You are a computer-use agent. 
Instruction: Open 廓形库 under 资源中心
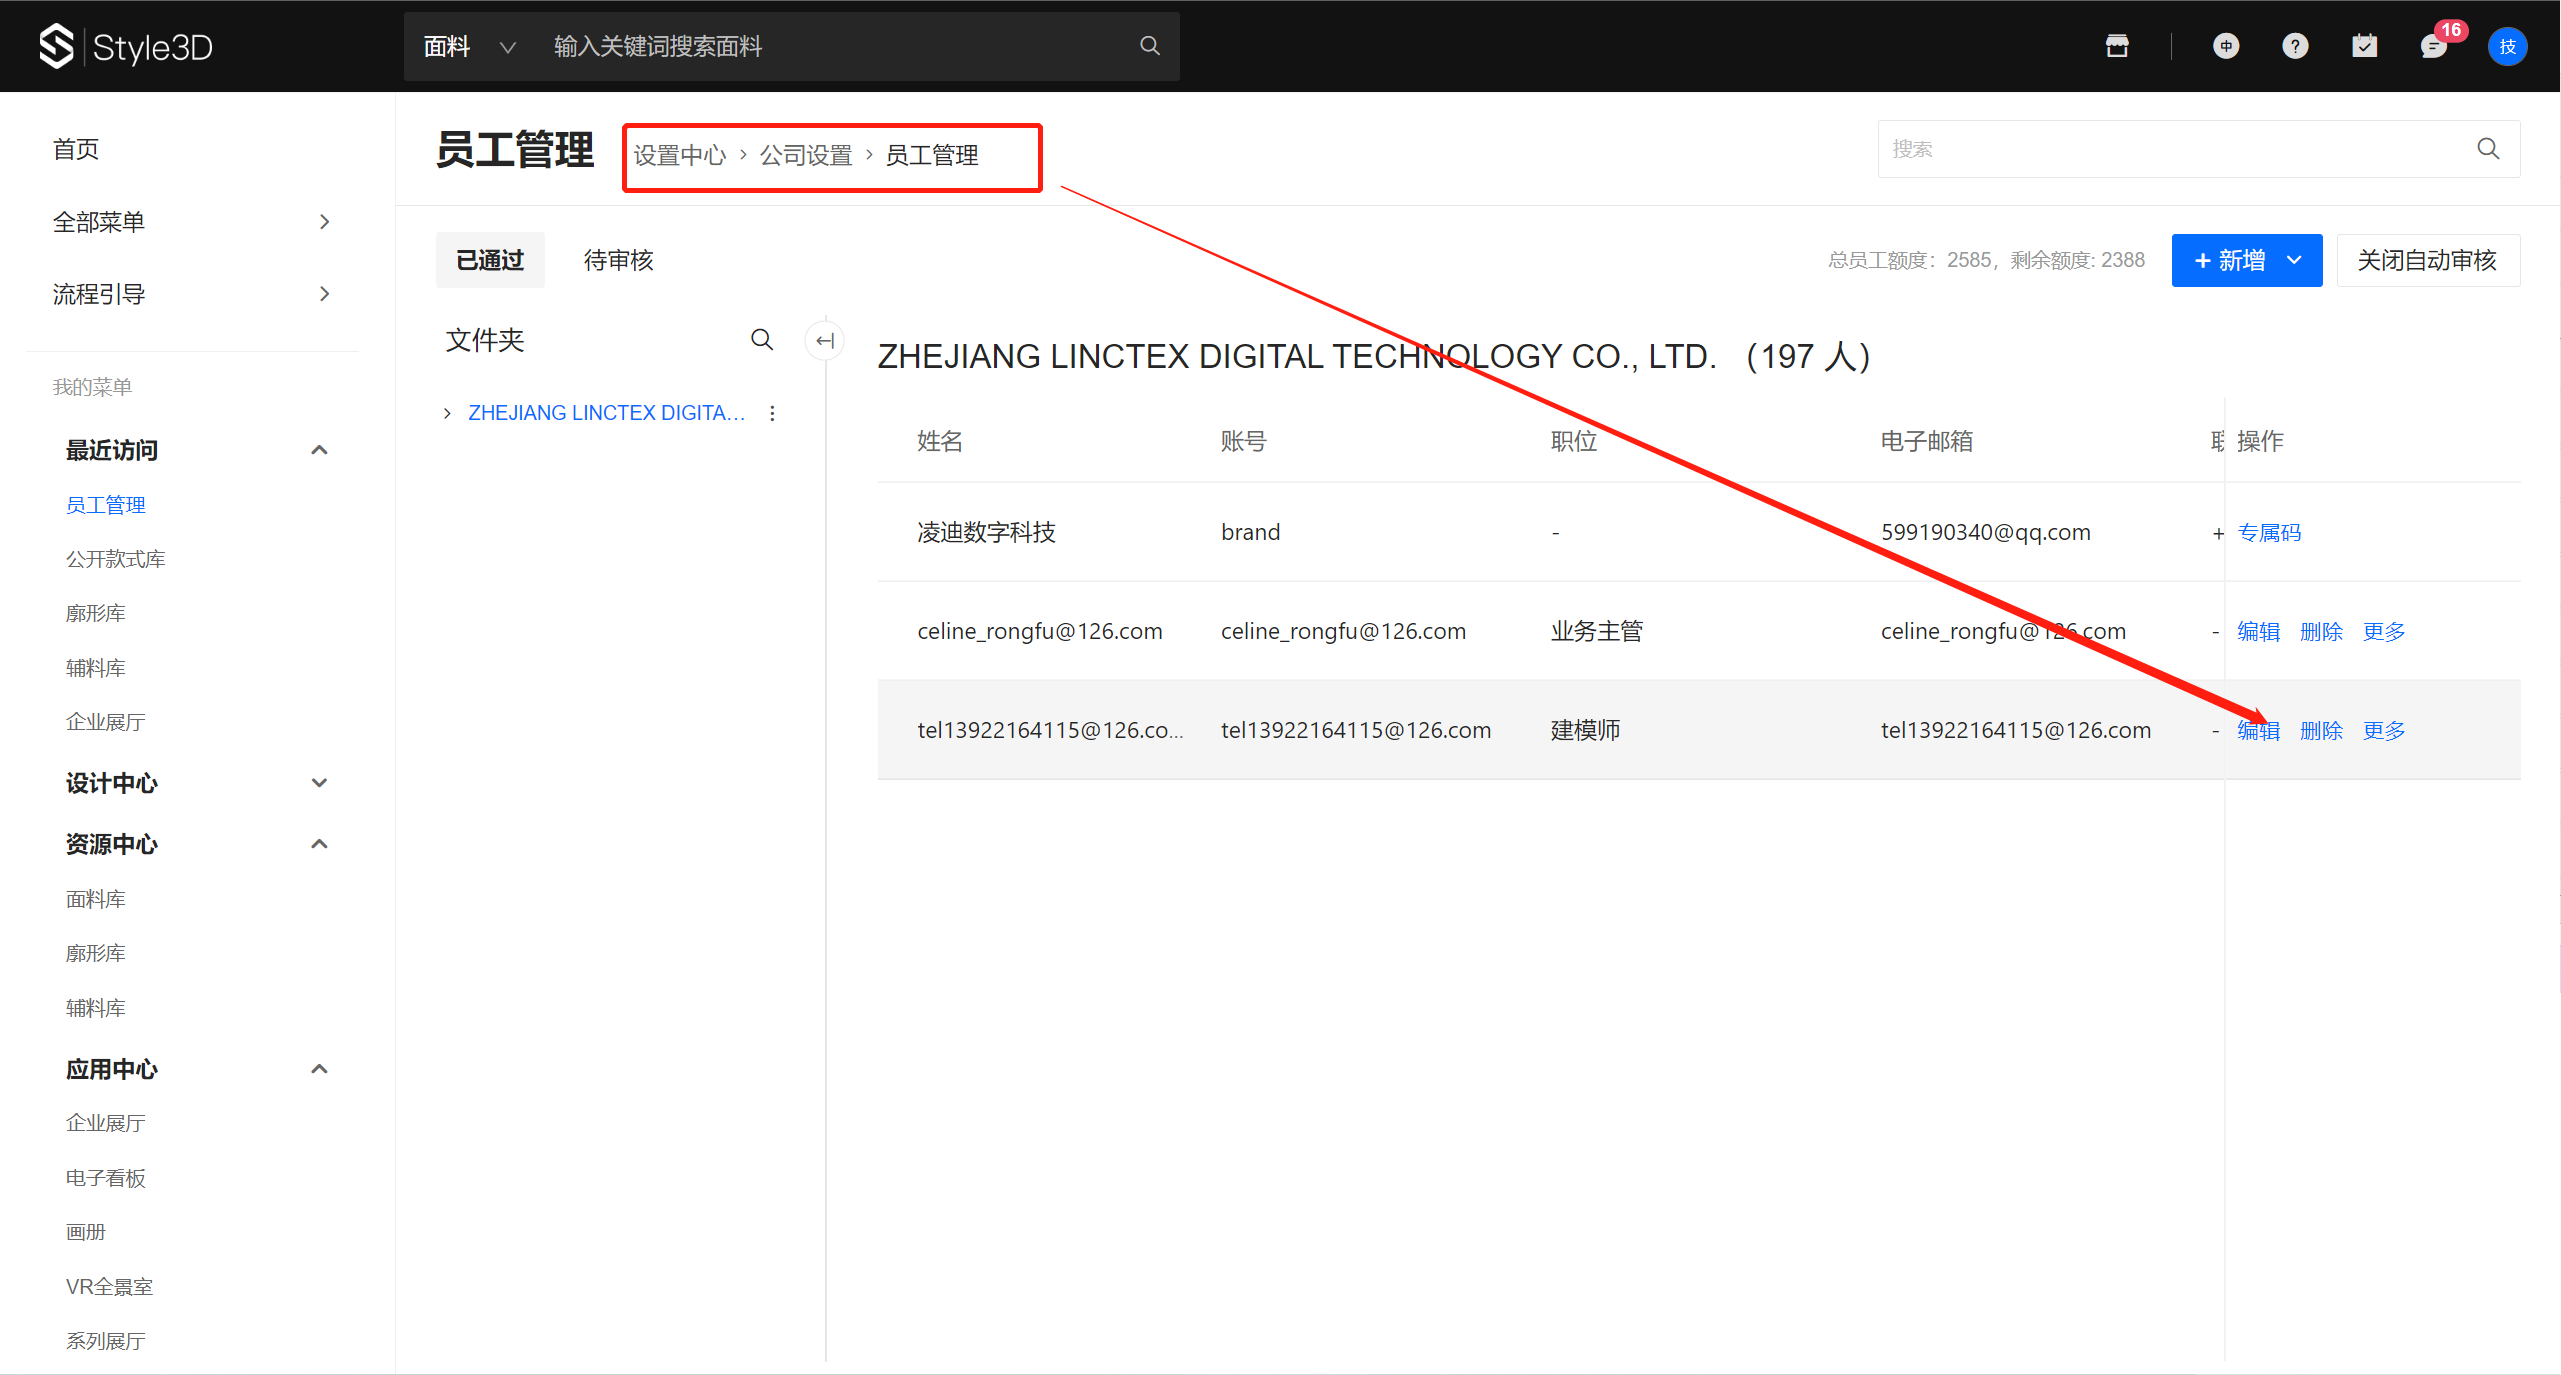(x=96, y=953)
